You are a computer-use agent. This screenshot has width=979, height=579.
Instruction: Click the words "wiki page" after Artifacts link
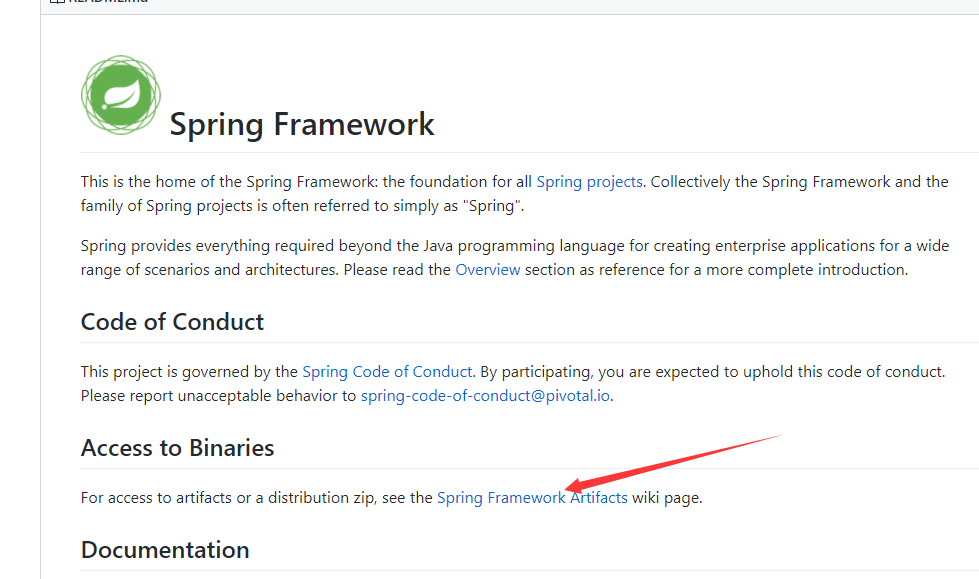coord(667,498)
